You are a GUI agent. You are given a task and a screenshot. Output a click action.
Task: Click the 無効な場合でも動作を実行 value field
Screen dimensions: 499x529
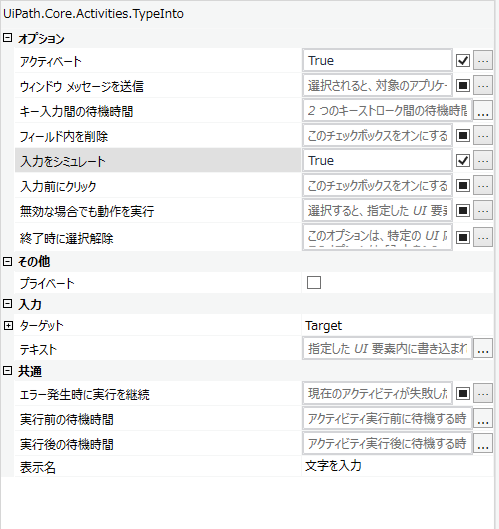click(x=377, y=211)
